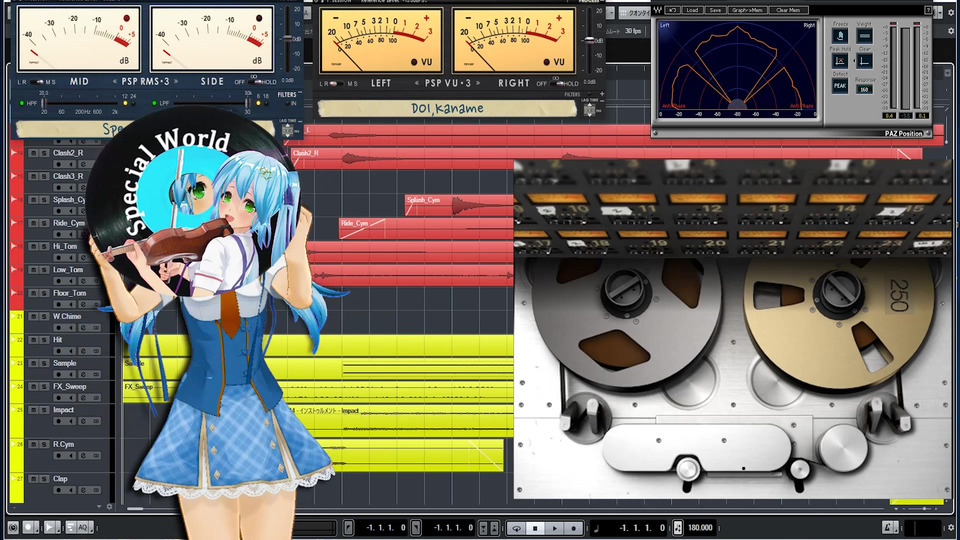Click the Ride_Cym audio clip
The height and width of the screenshot is (540, 960).
426,229
